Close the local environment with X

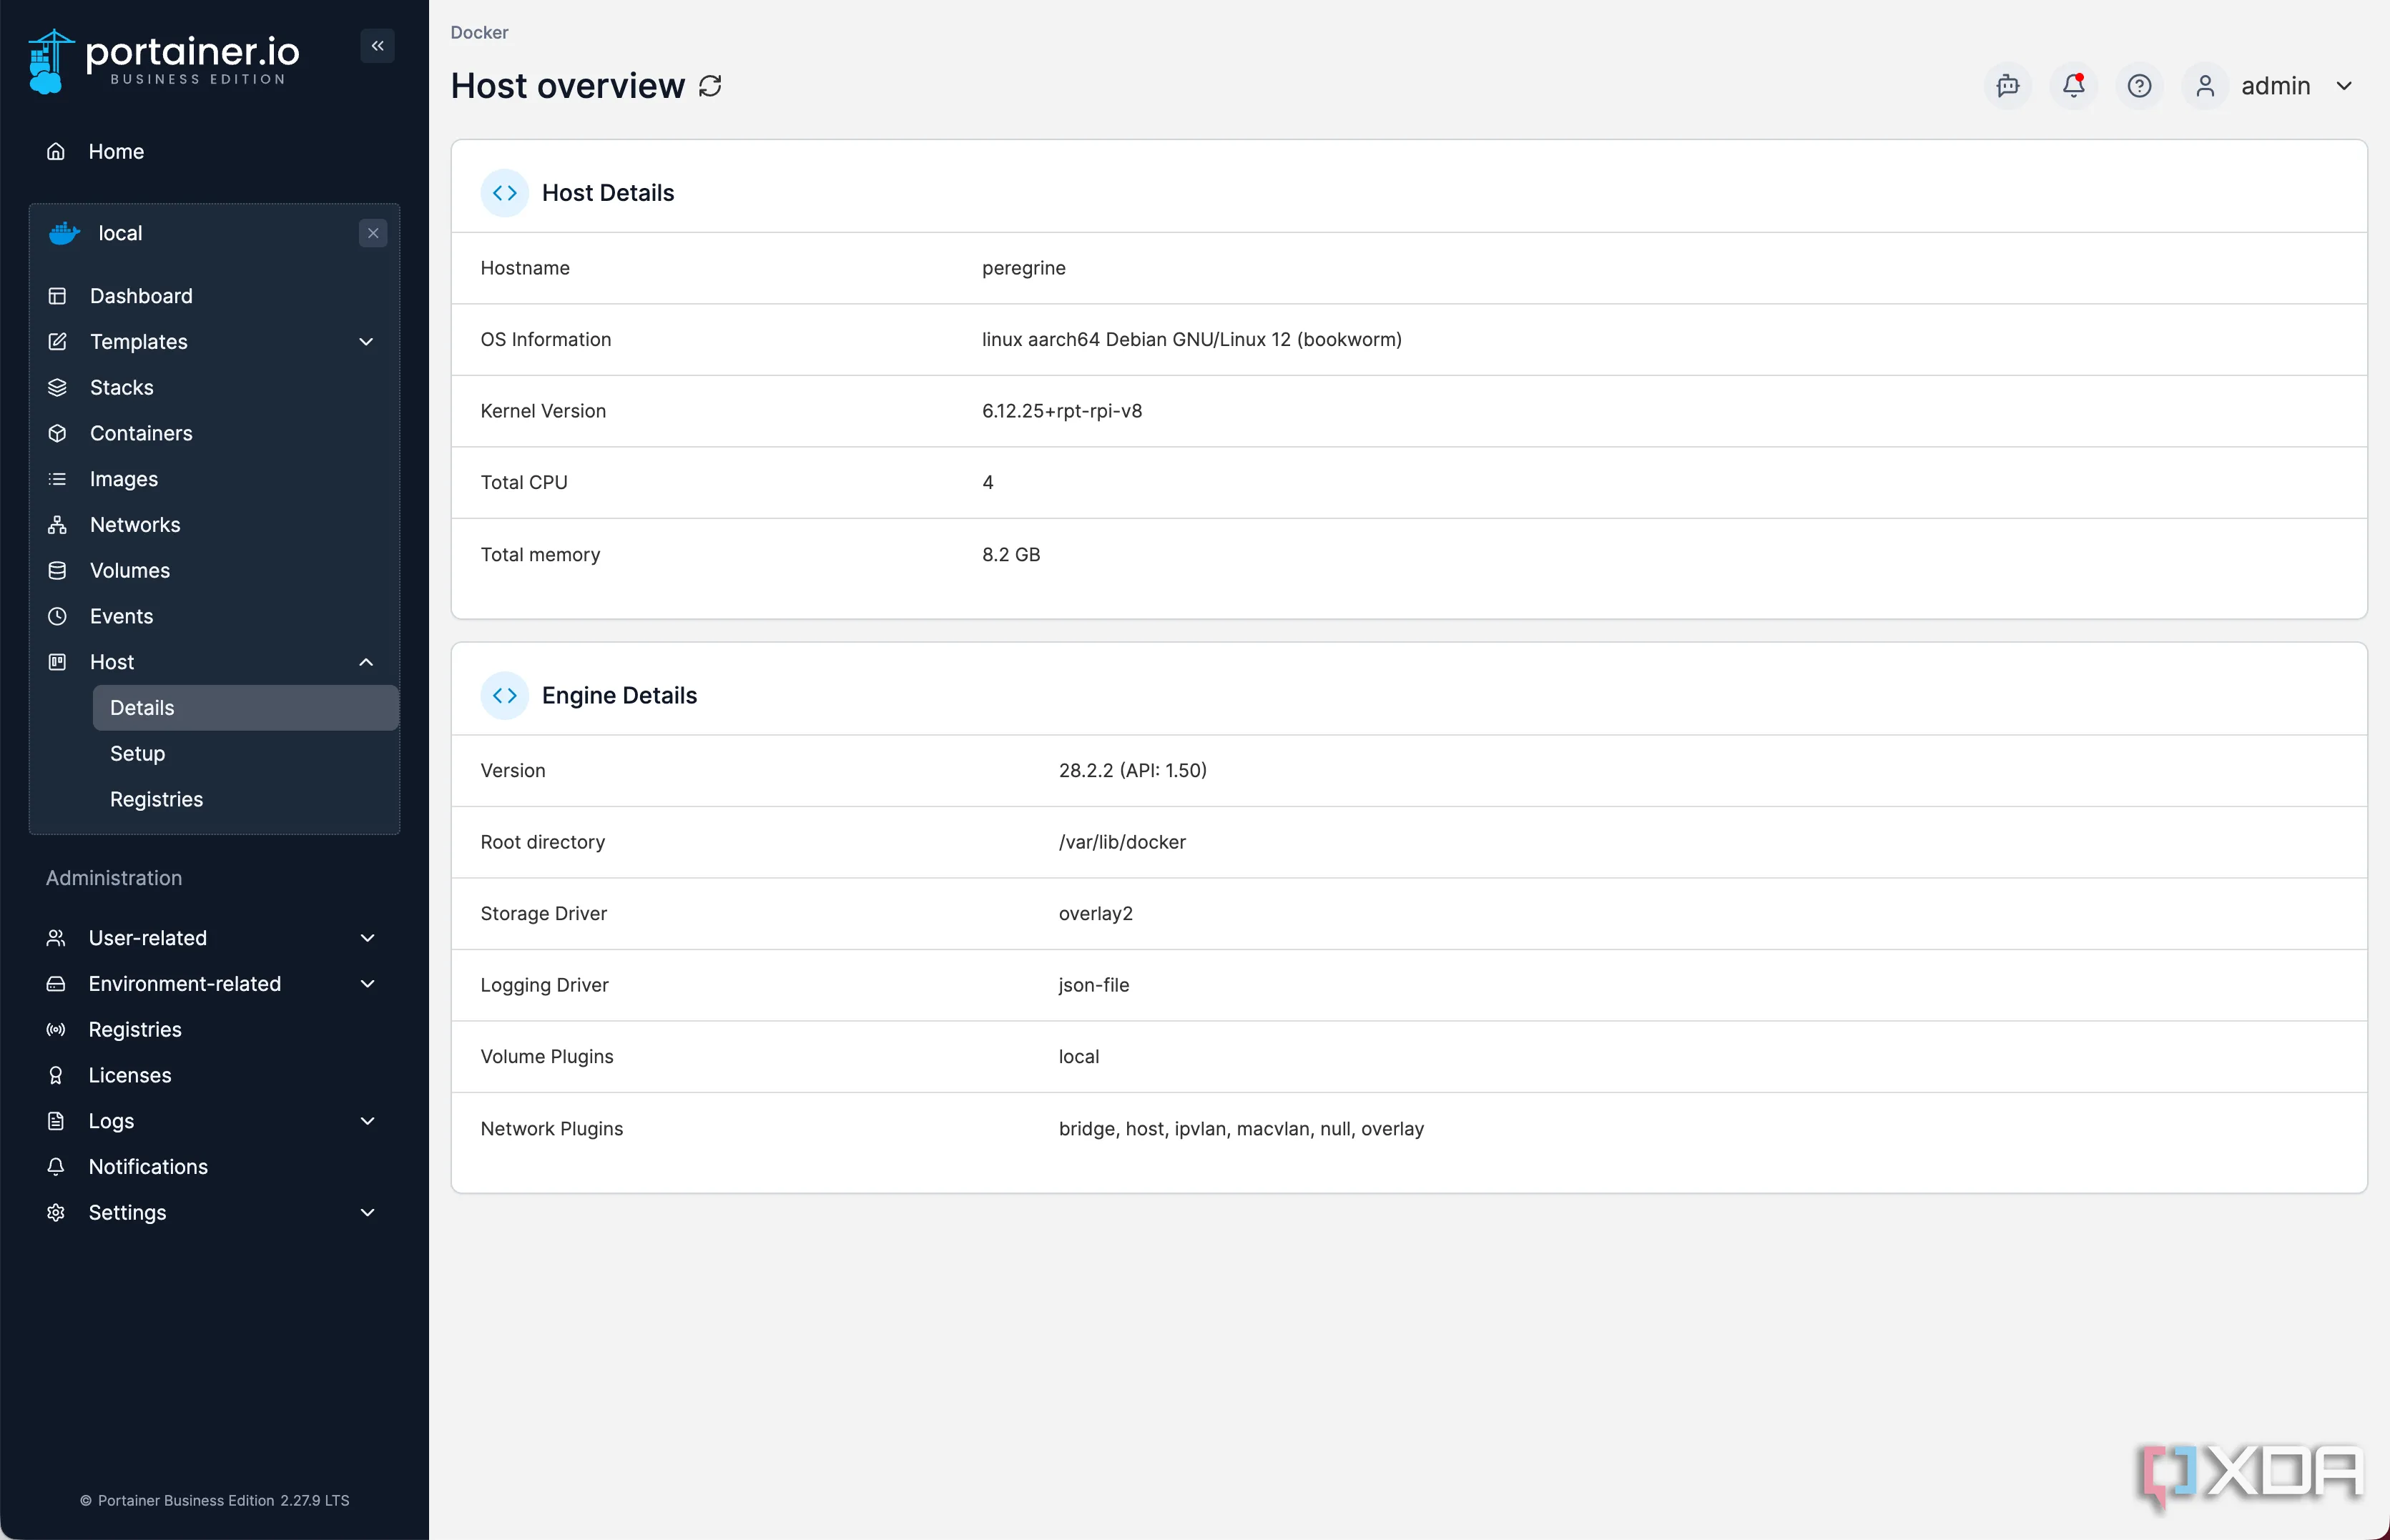click(x=373, y=233)
